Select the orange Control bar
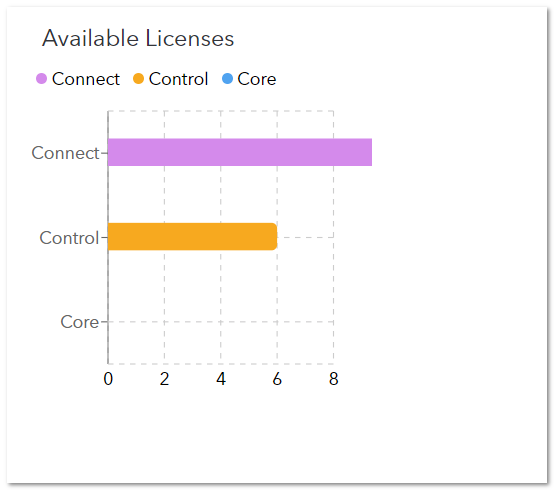Viewport: 554px width, 490px height. 192,237
